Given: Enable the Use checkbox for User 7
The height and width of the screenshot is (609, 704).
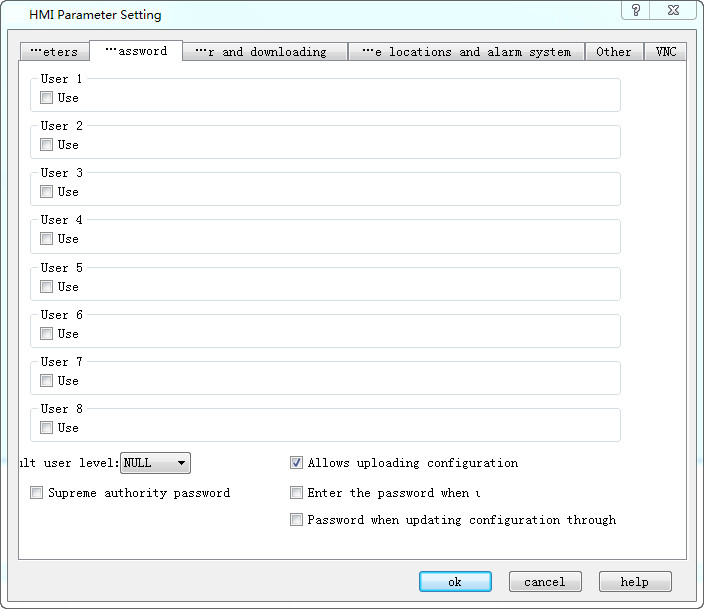Looking at the screenshot, I should click(46, 381).
